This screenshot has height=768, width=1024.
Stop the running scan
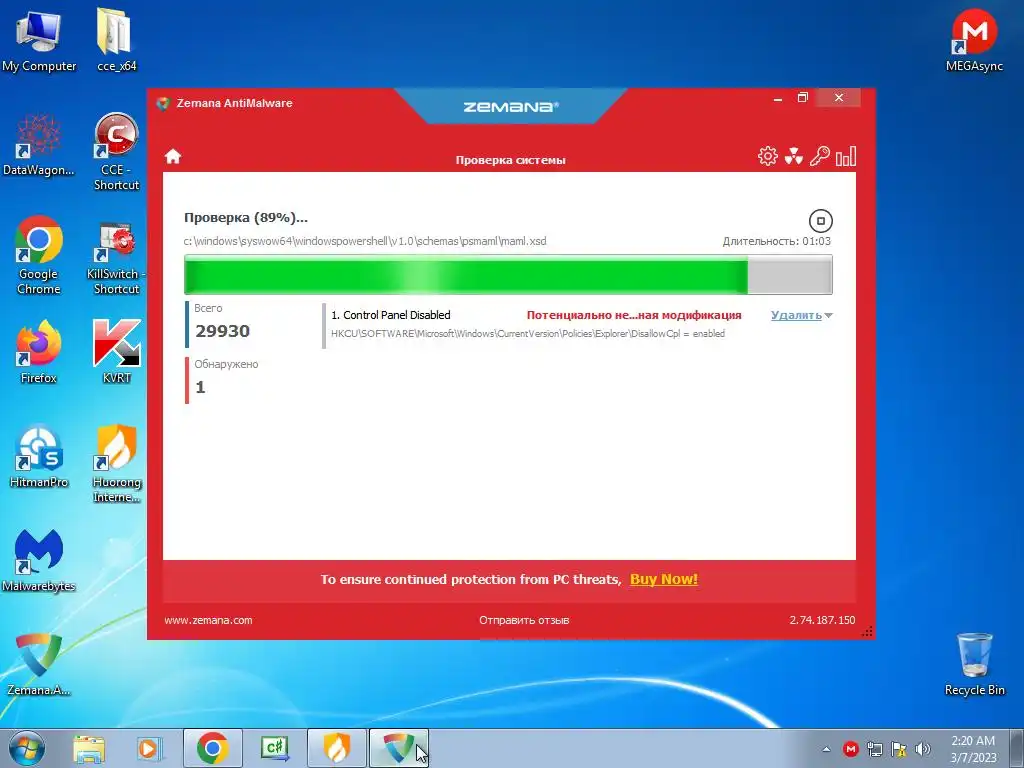tap(821, 221)
